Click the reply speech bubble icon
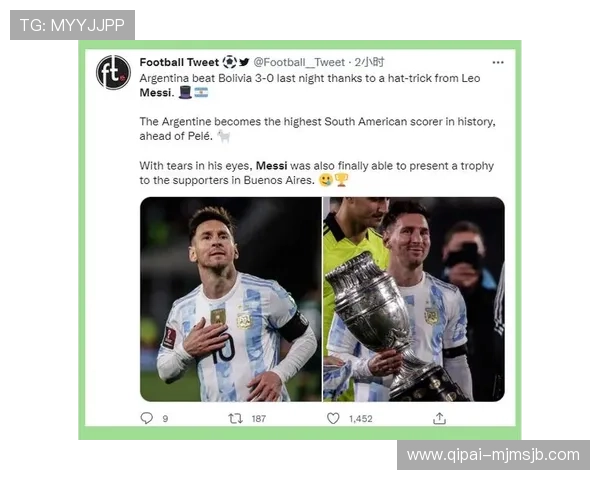 (x=147, y=418)
